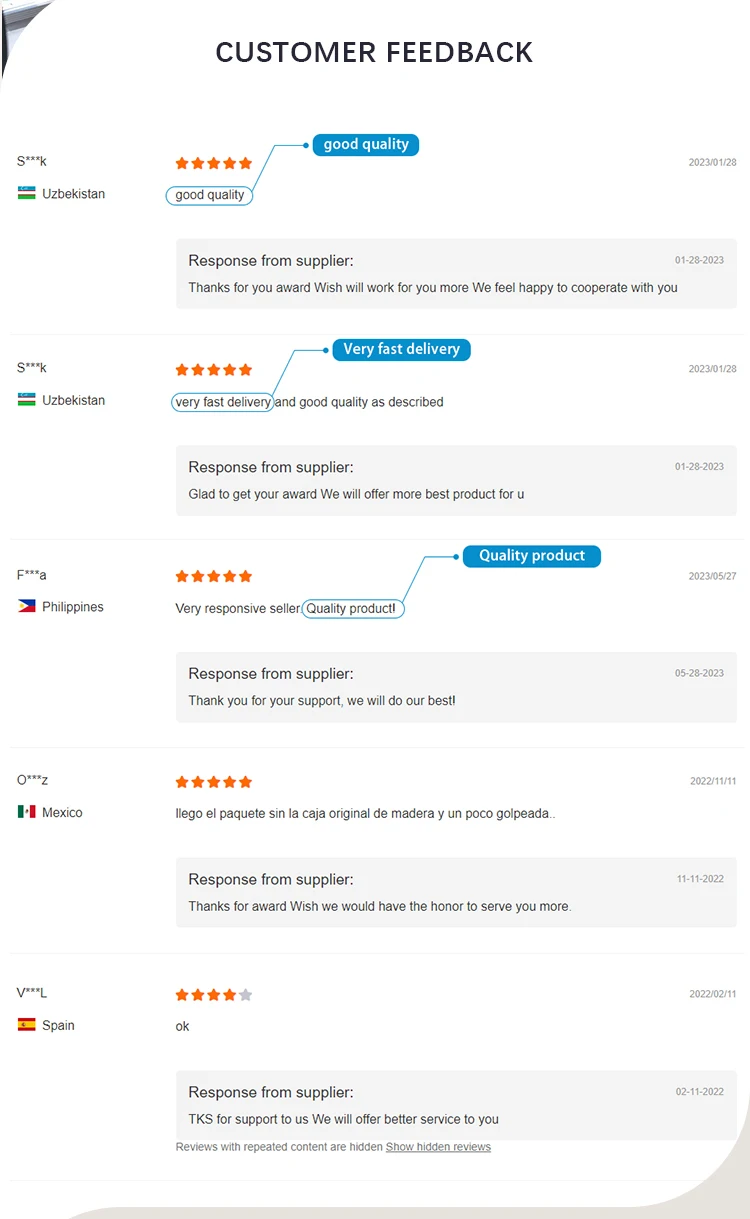Click the circled 'very fast delivery' review text
This screenshot has width=750, height=1219.
tap(223, 402)
